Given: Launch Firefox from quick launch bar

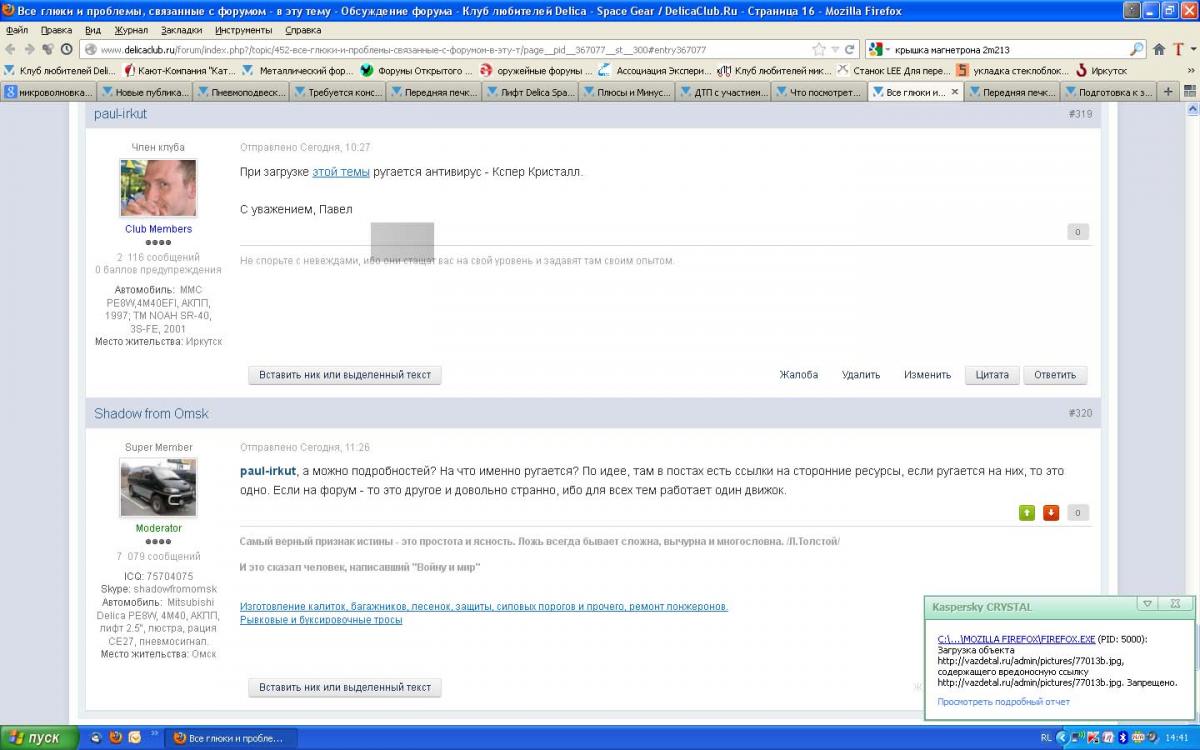Looking at the screenshot, I should point(115,738).
